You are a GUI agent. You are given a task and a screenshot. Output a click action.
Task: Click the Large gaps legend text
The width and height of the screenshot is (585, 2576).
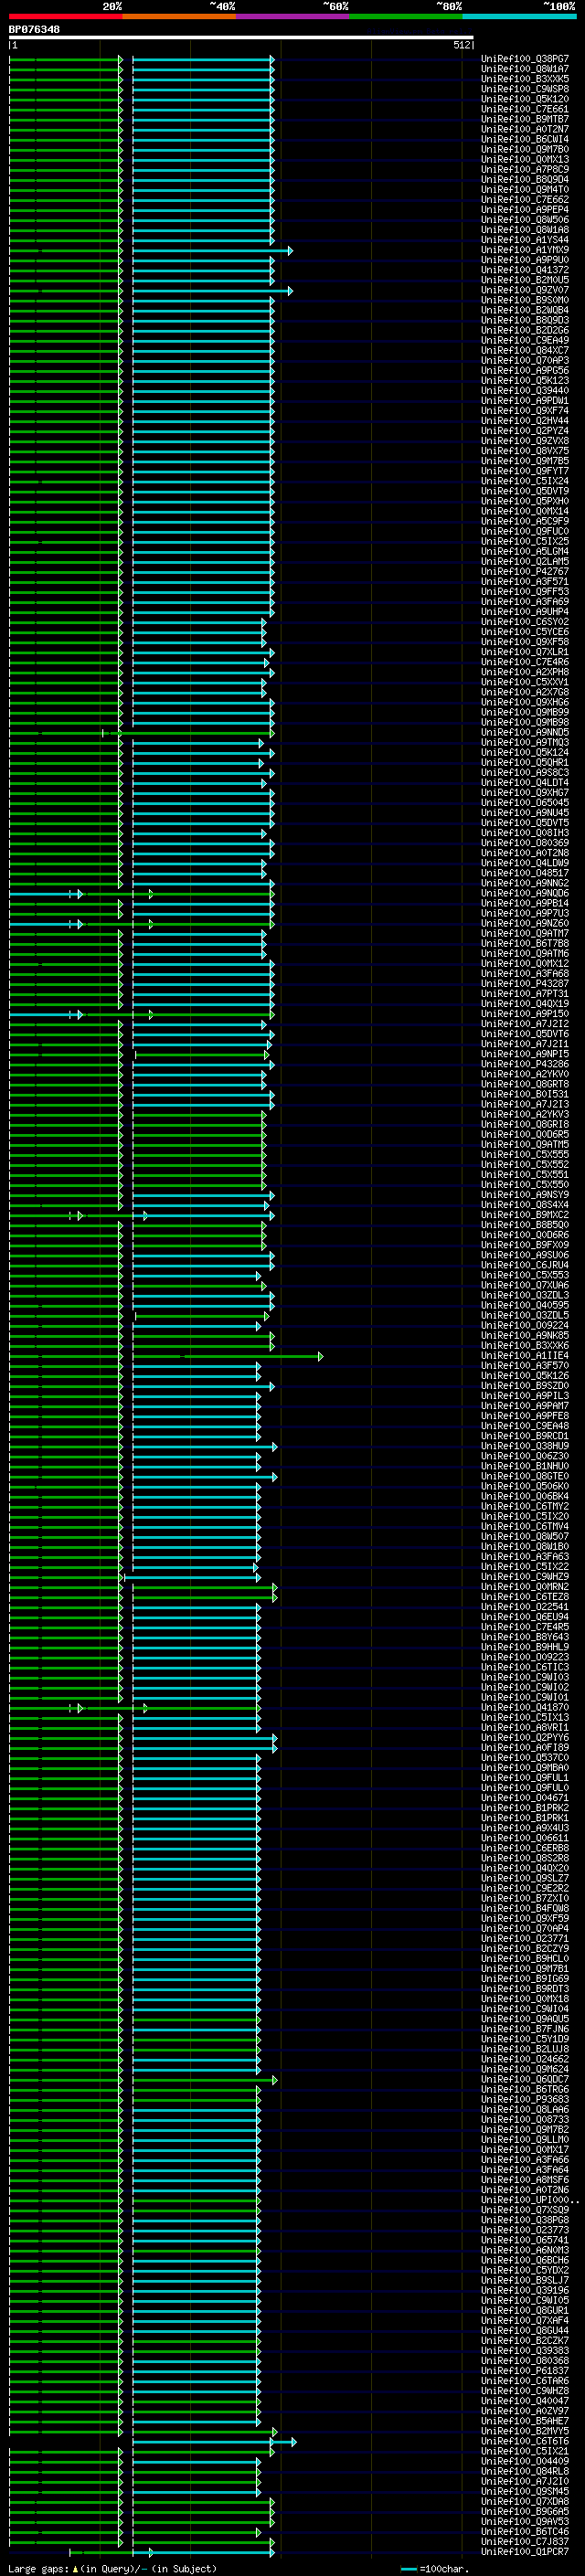pos(112,2569)
